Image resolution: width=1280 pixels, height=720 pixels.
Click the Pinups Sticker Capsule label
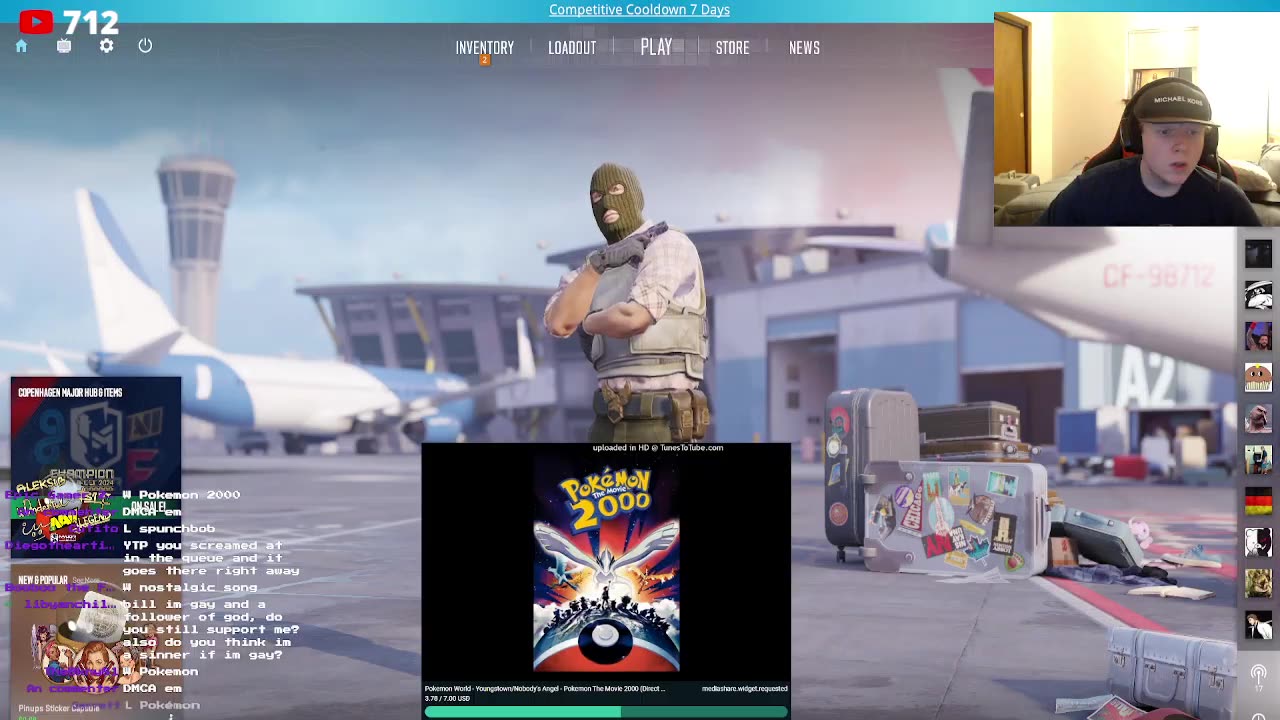[x=58, y=708]
